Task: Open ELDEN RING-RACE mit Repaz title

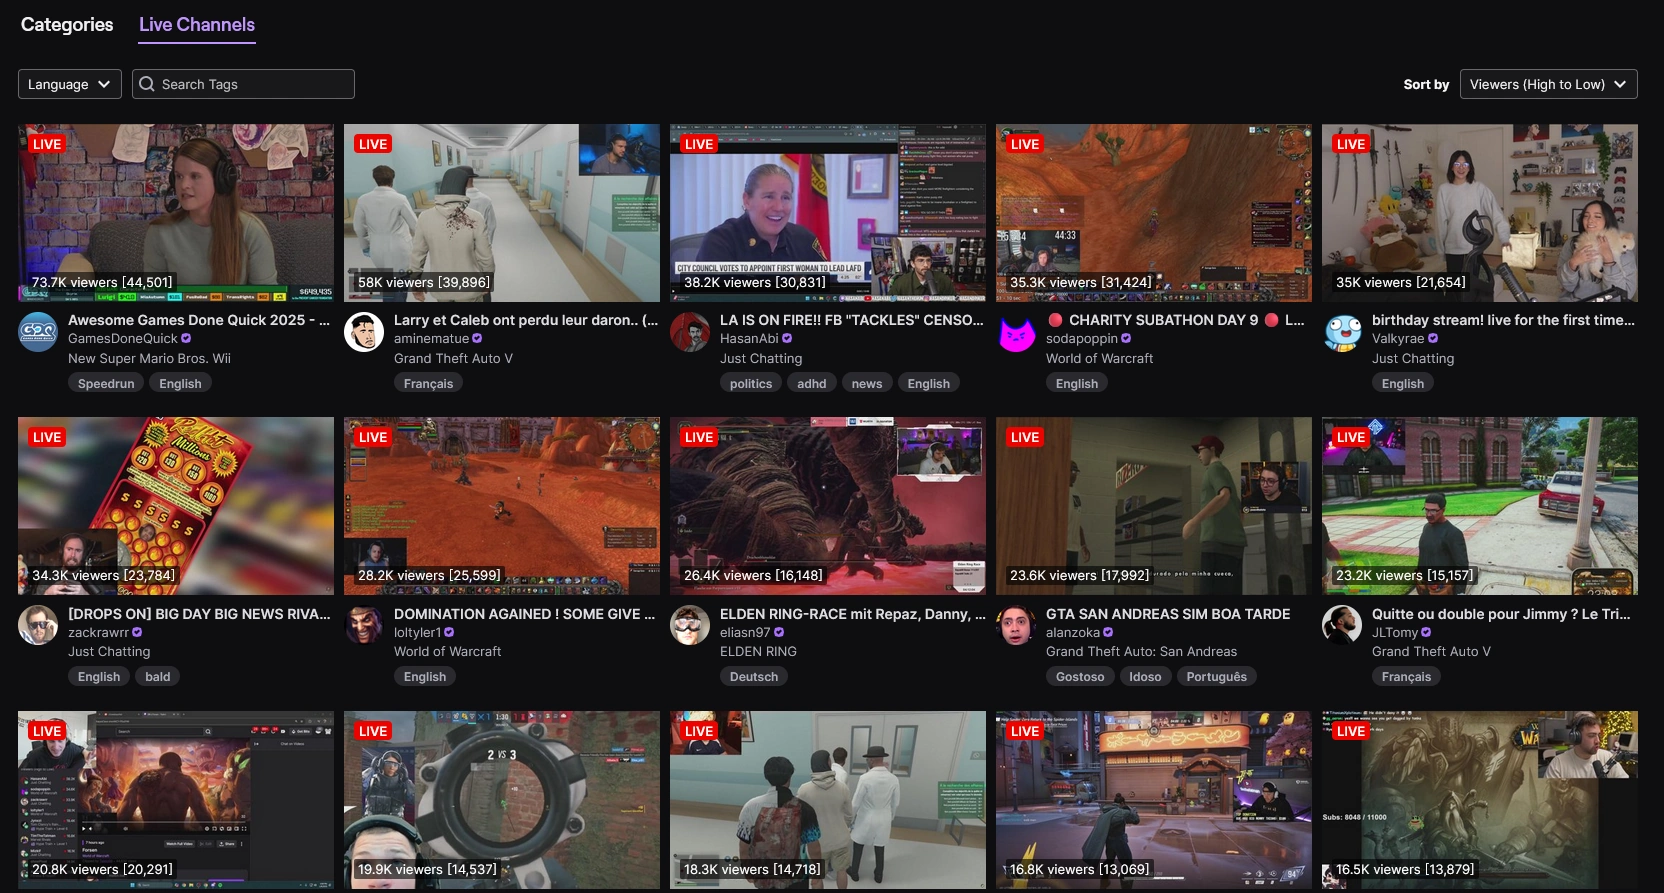Action: (x=852, y=614)
